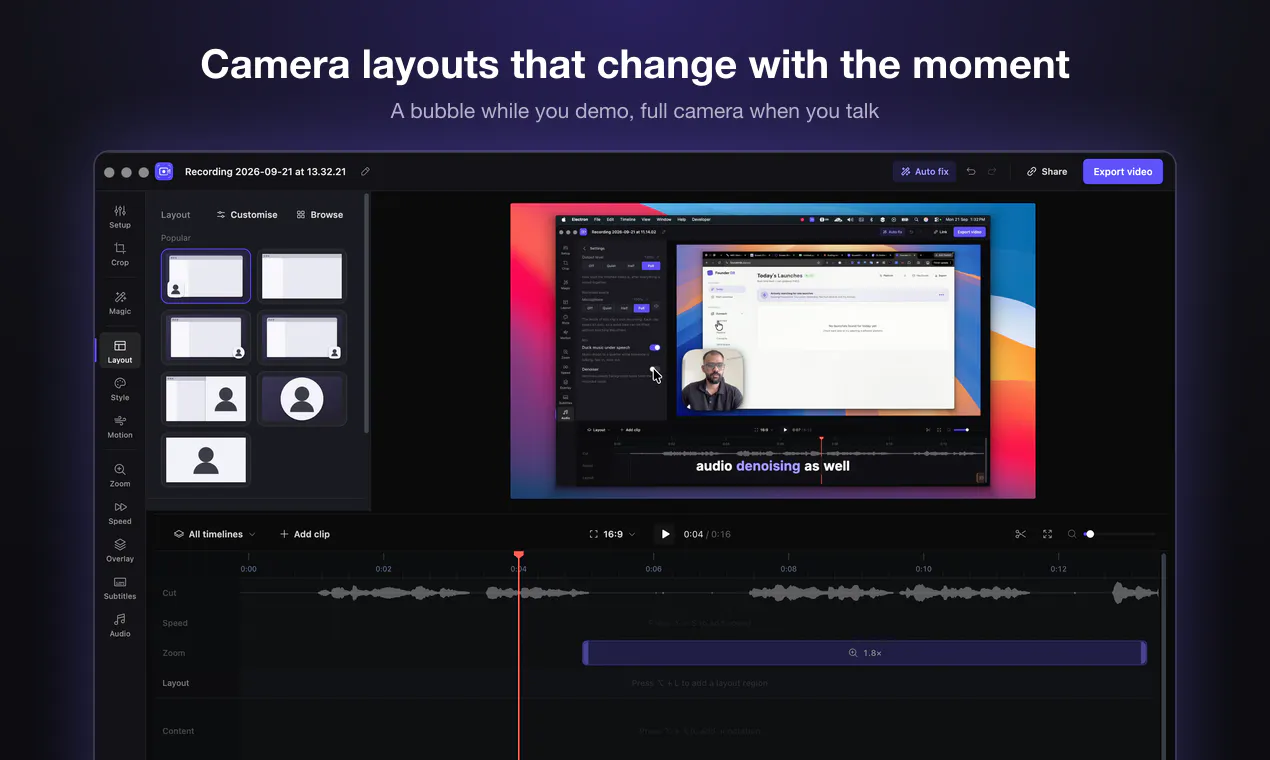Click the "0:04 / 0:16" time readout
Viewport: 1270px width, 760px height.
tap(707, 534)
